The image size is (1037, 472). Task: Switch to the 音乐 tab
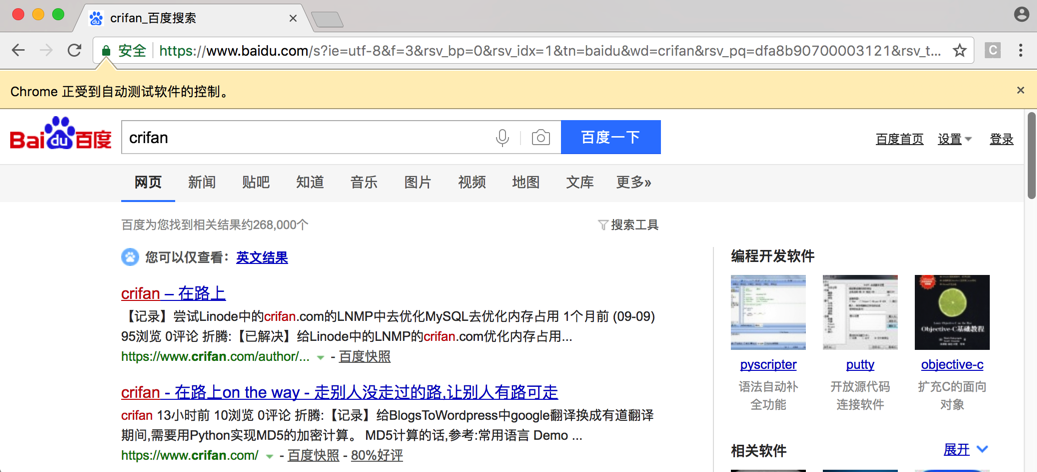[364, 182]
